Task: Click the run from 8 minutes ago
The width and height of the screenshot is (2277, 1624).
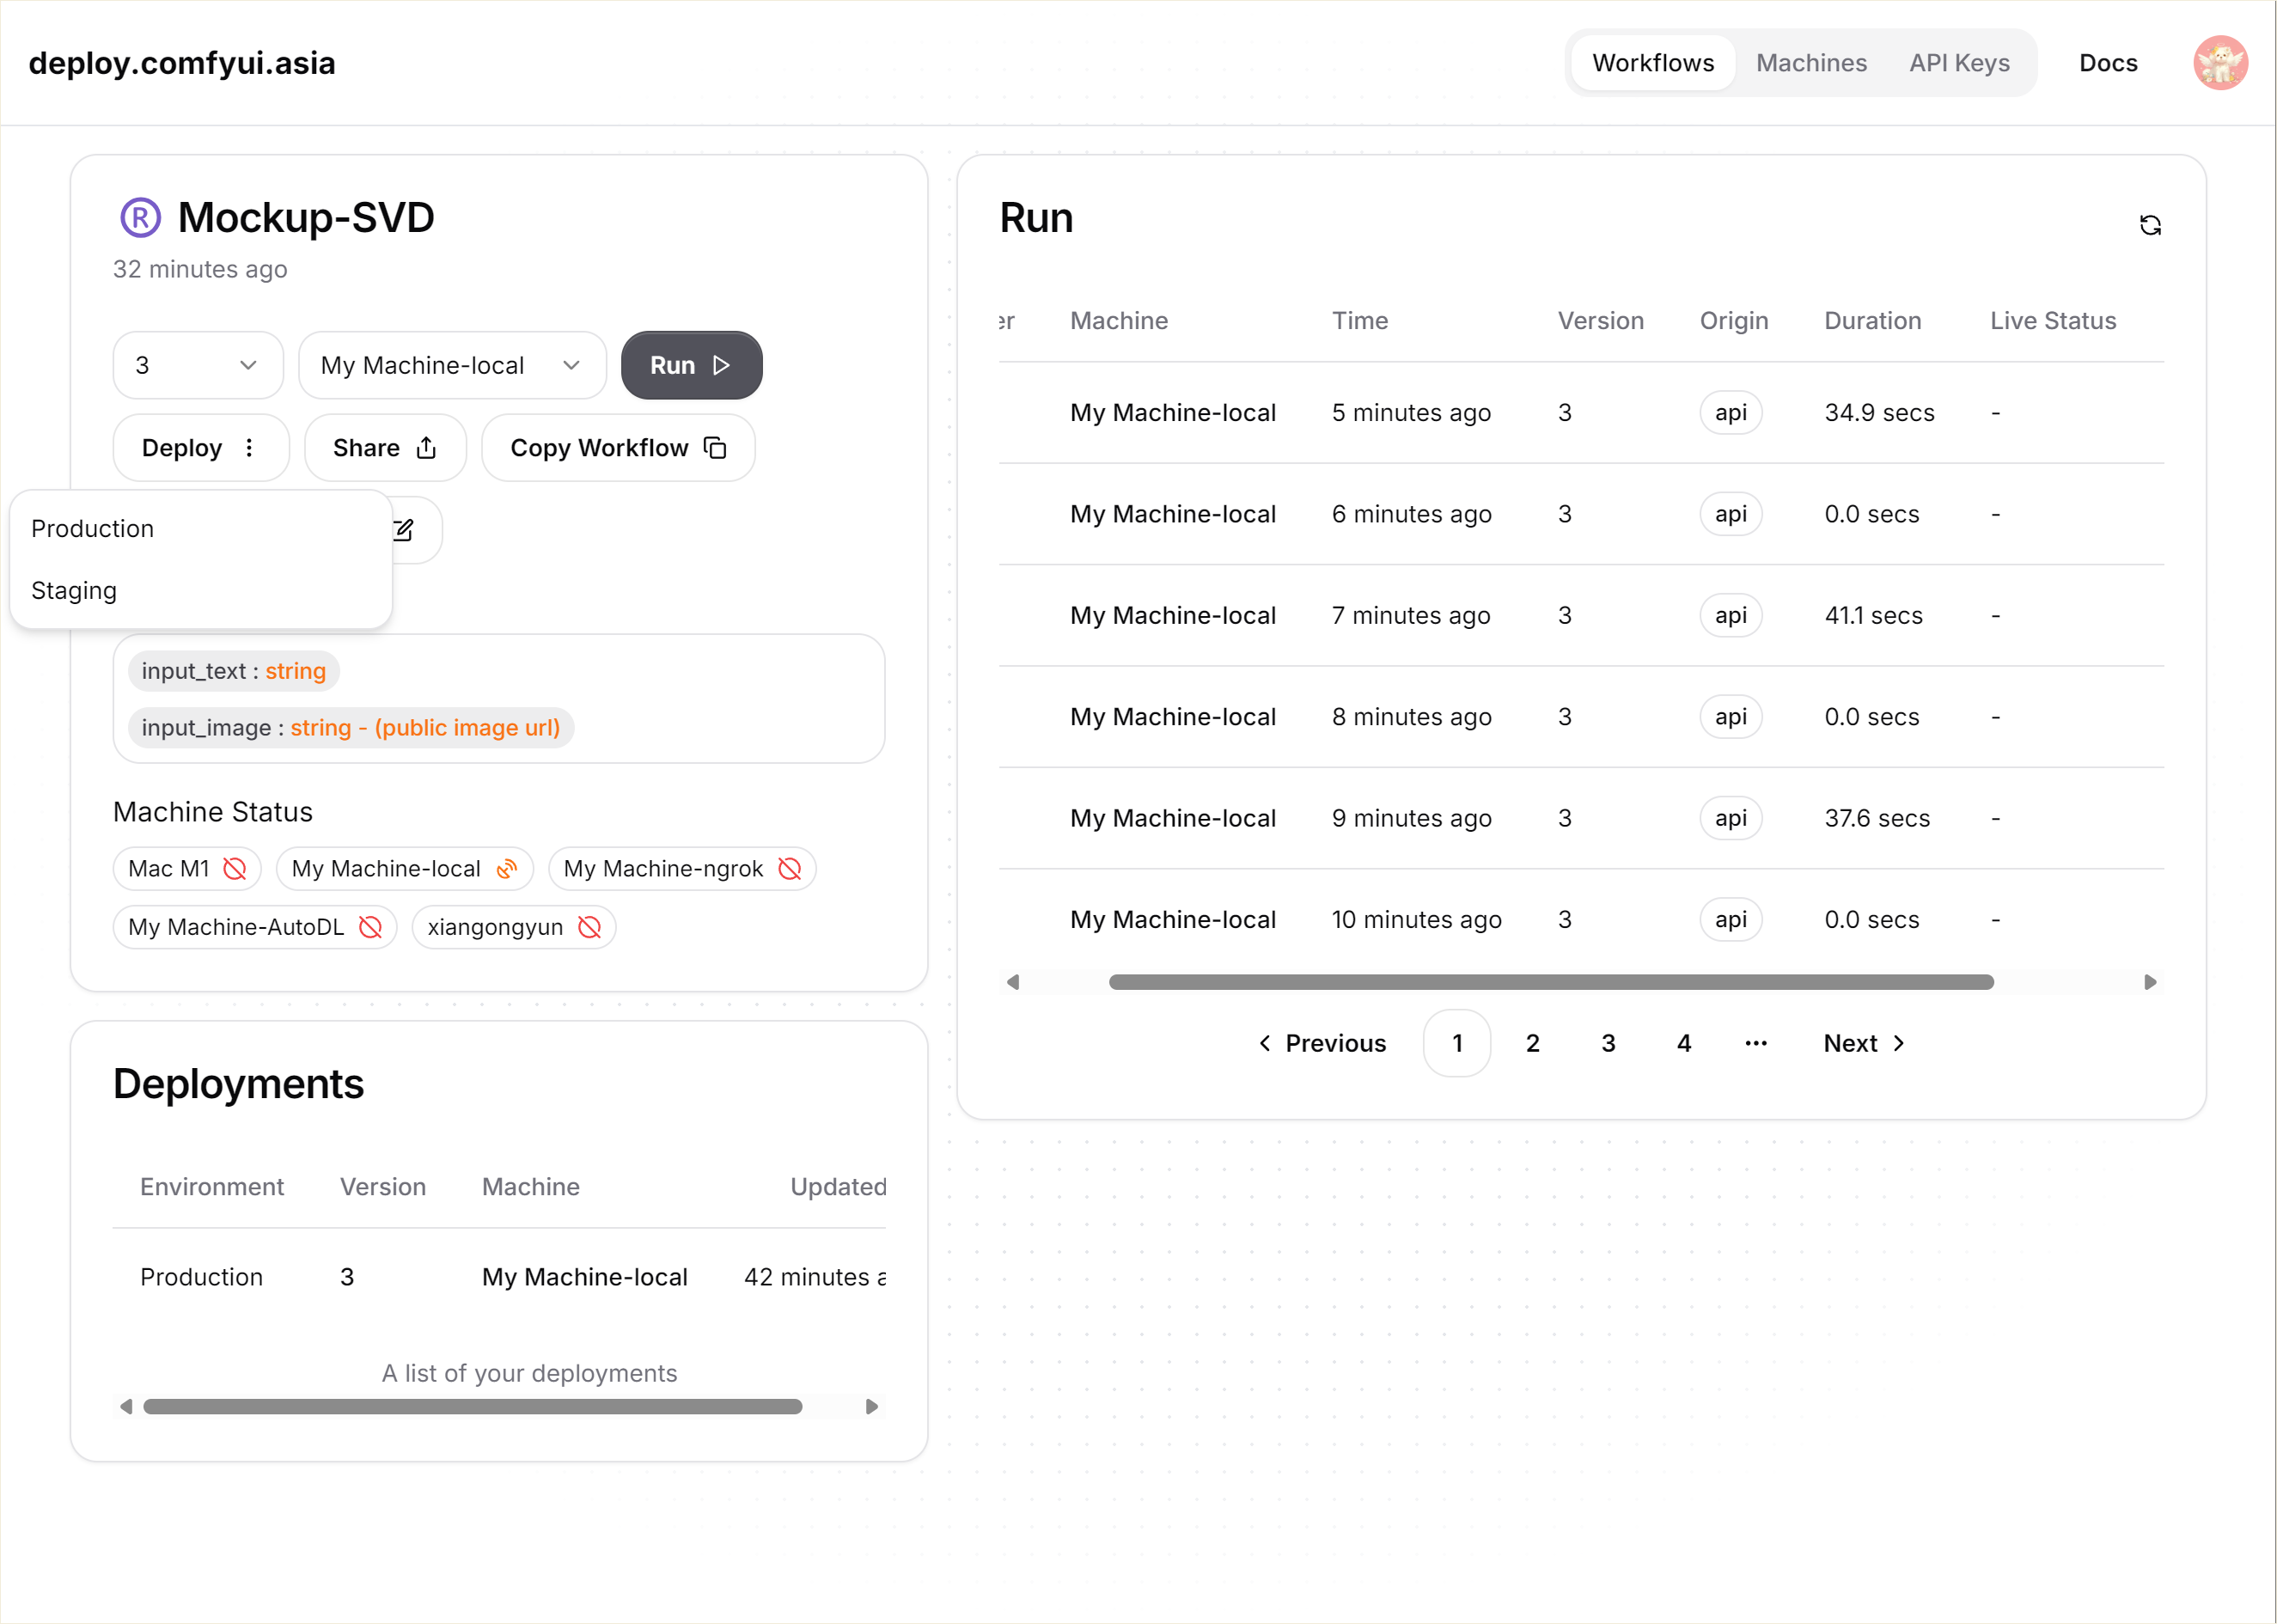Action: click(x=1581, y=717)
